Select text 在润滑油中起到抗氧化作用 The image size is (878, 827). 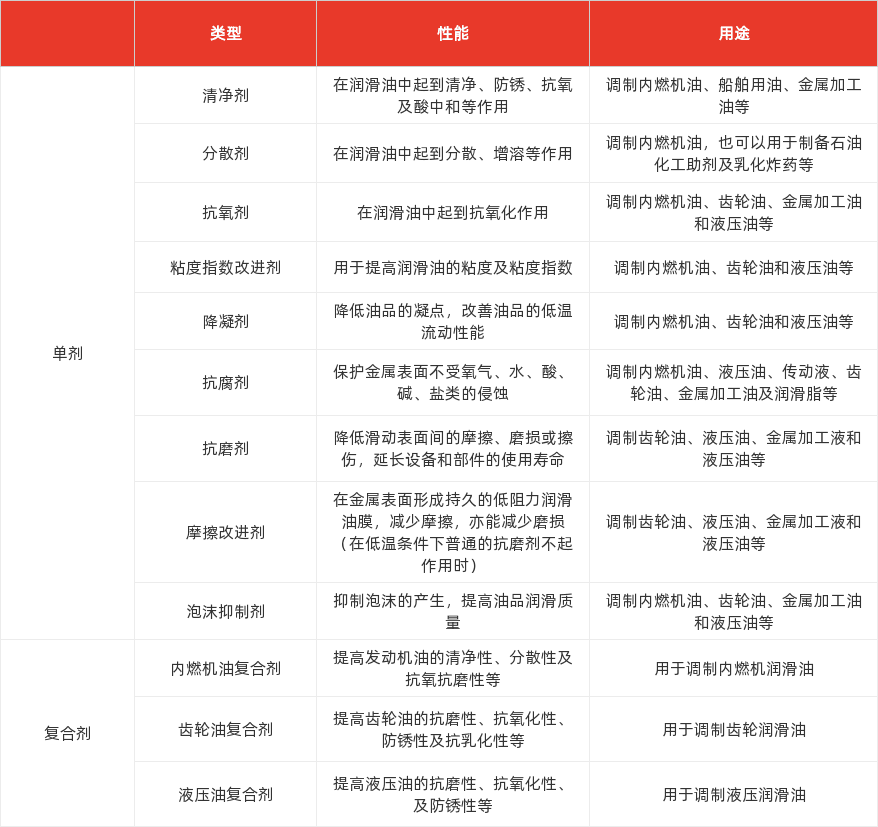point(453,212)
